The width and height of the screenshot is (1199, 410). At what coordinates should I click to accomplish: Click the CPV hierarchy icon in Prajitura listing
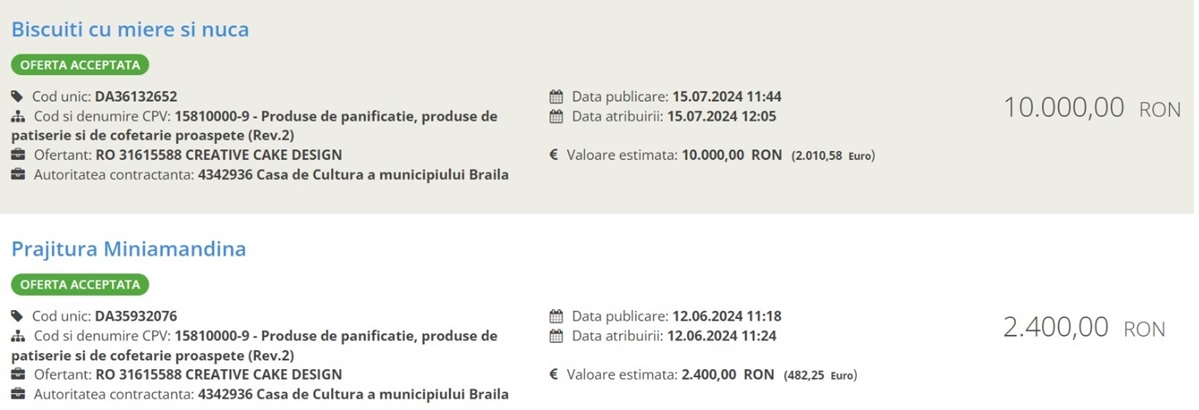[x=19, y=337]
